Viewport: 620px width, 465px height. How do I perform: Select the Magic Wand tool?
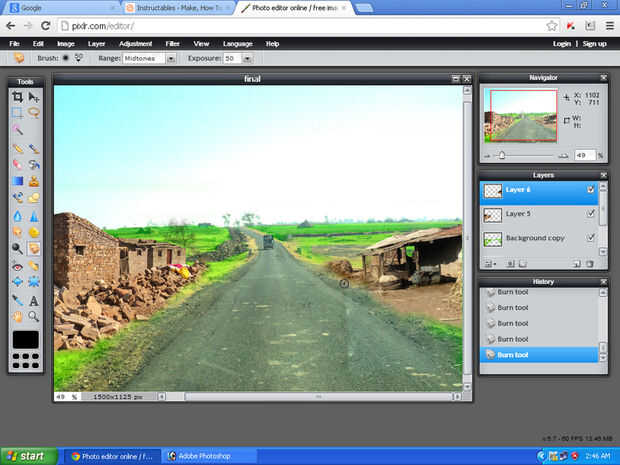coord(17,129)
